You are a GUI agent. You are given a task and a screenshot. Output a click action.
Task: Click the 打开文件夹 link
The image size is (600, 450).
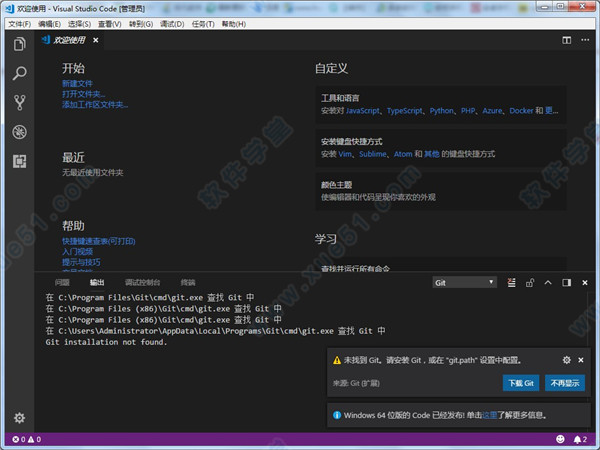[84, 94]
